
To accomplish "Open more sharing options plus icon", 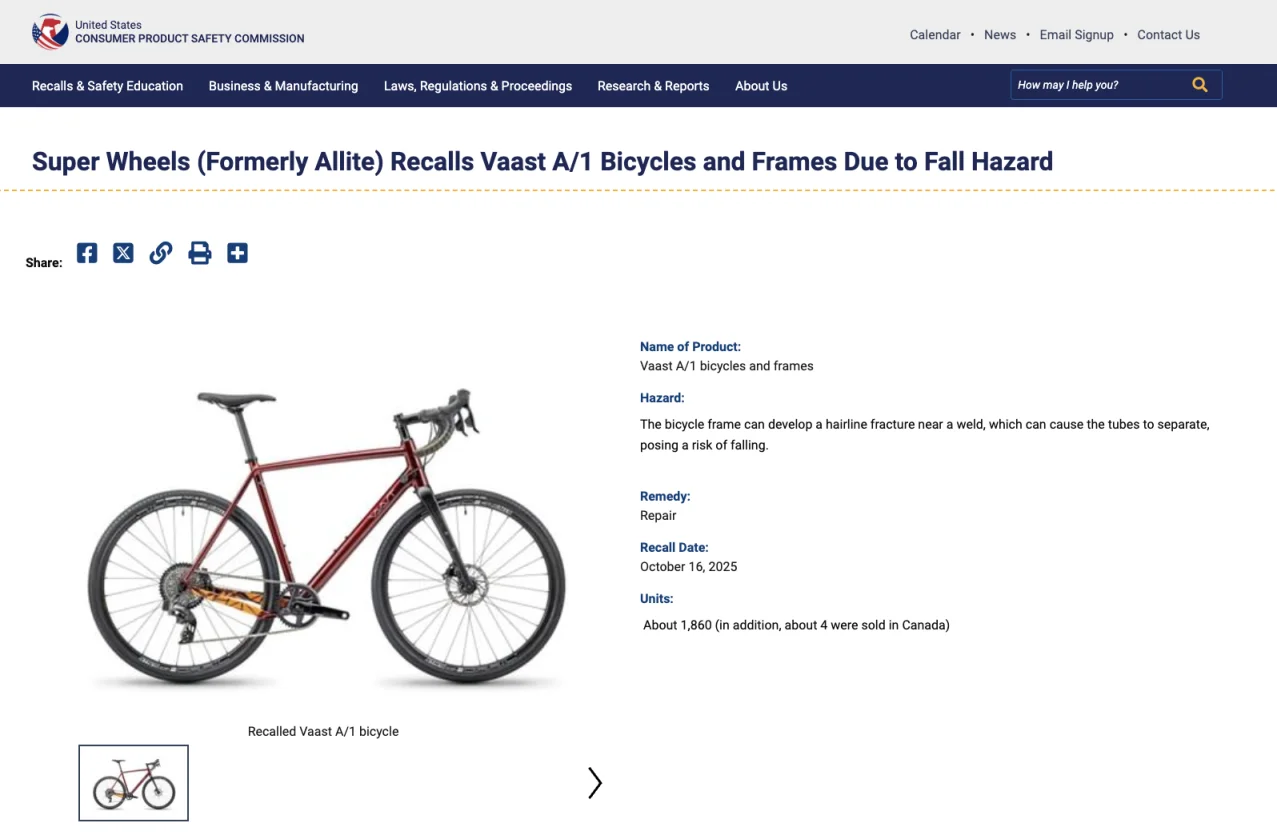I will tap(237, 253).
